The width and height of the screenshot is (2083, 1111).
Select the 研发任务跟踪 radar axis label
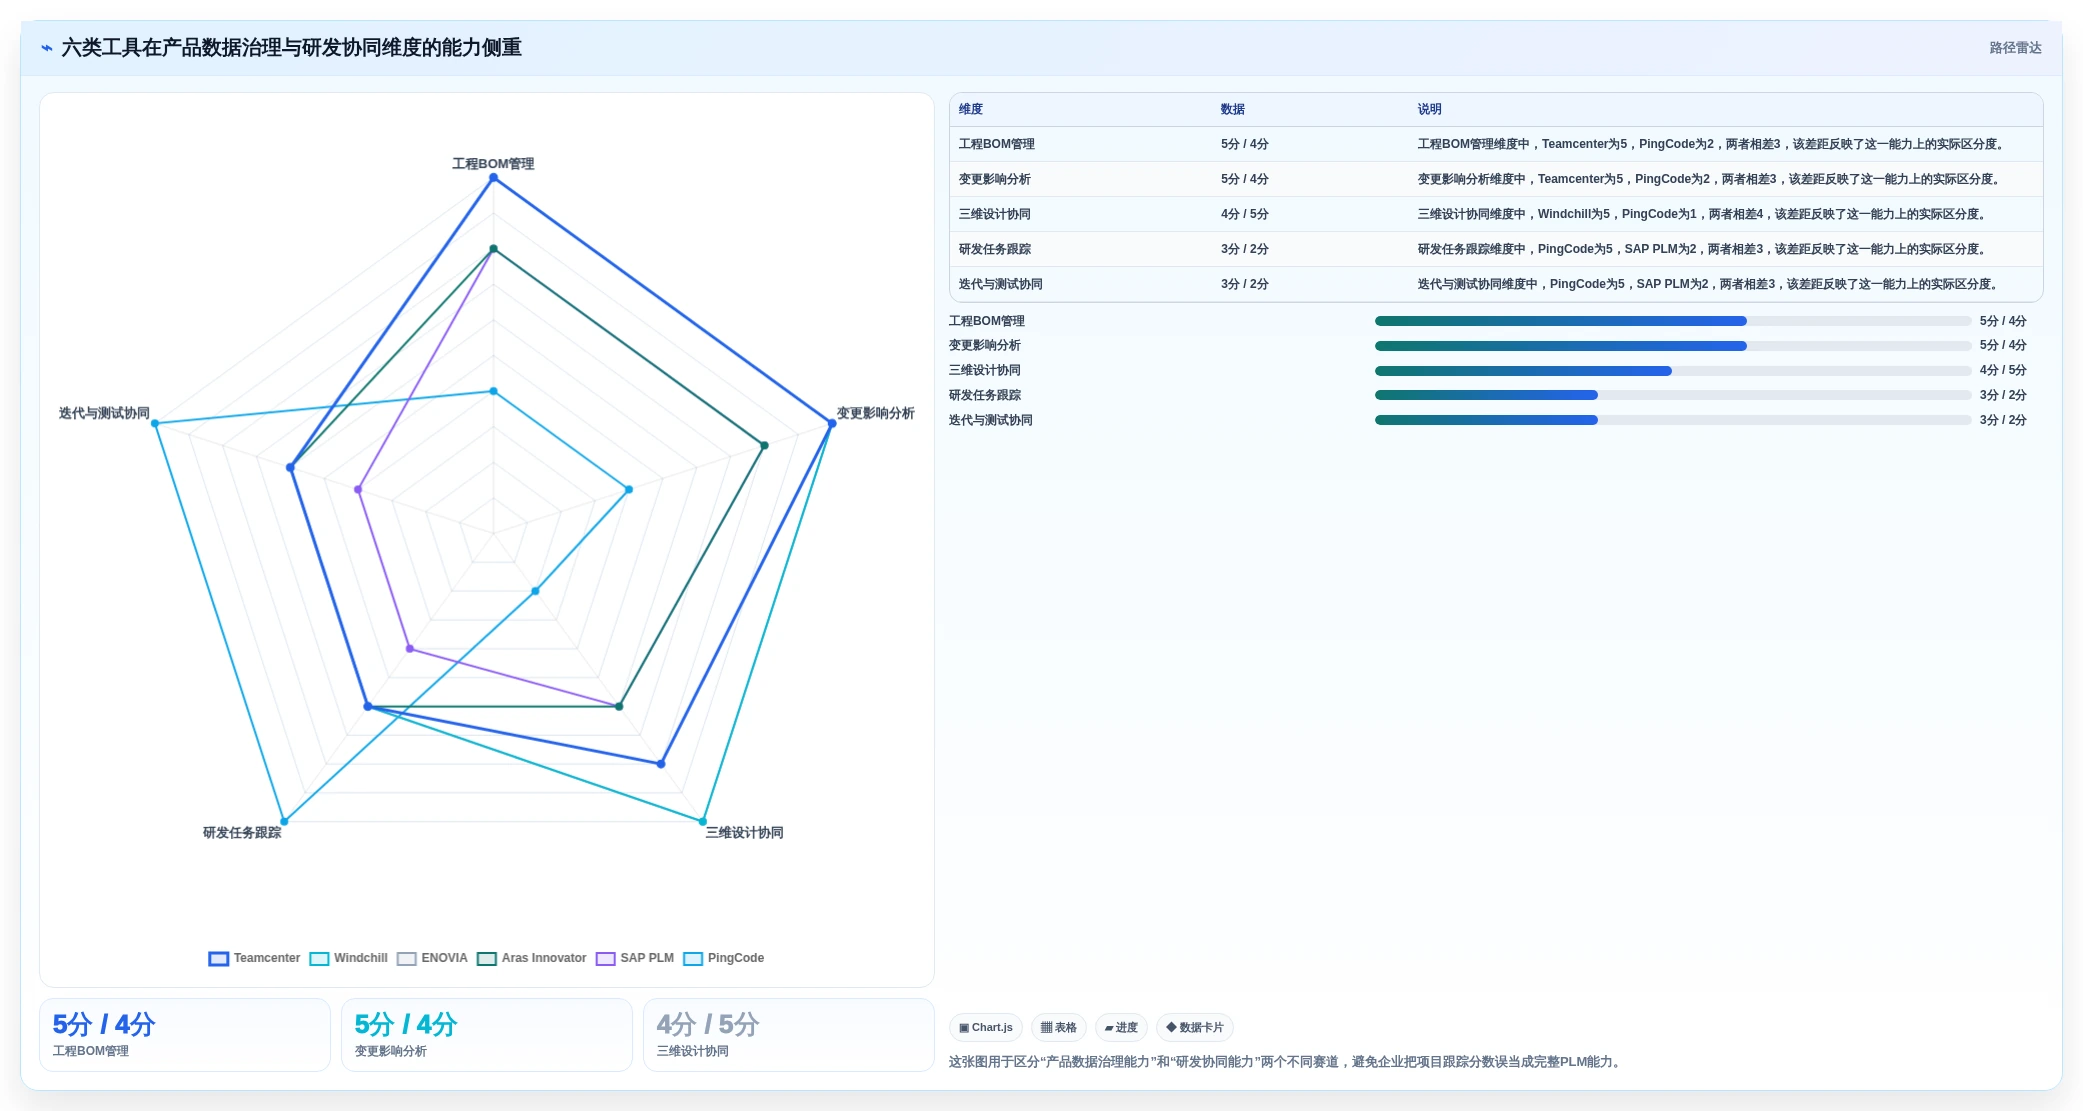click(242, 832)
